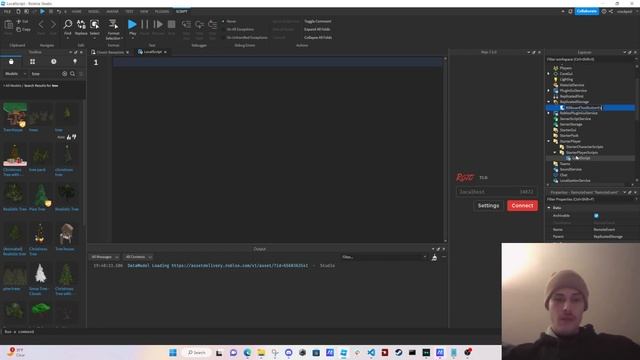Open the Windows Start button
Image resolution: width=640 pixels, height=360 pixels.
point(173,352)
